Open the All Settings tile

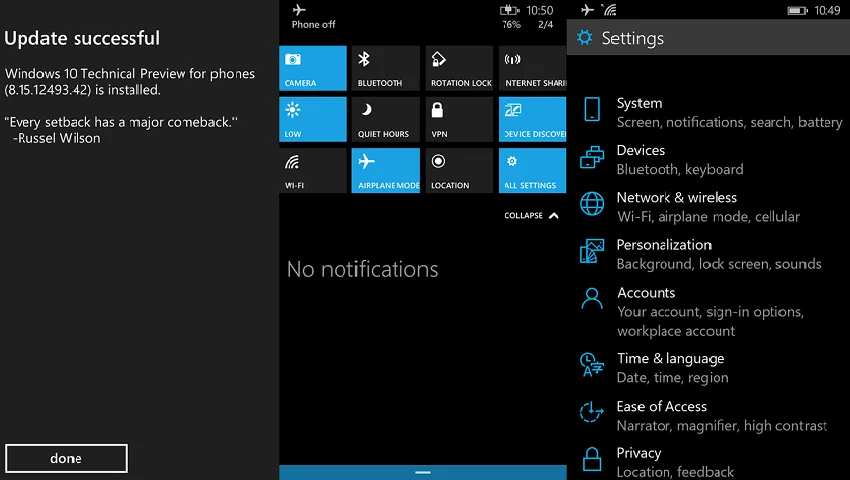532,170
